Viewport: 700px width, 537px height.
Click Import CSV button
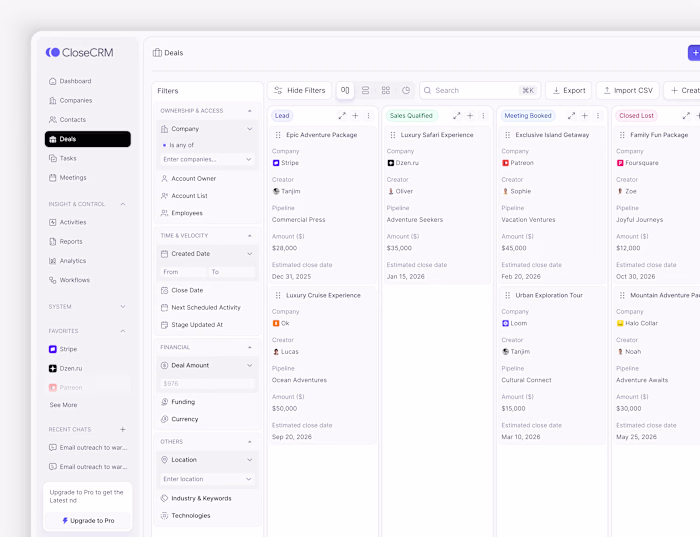point(627,91)
